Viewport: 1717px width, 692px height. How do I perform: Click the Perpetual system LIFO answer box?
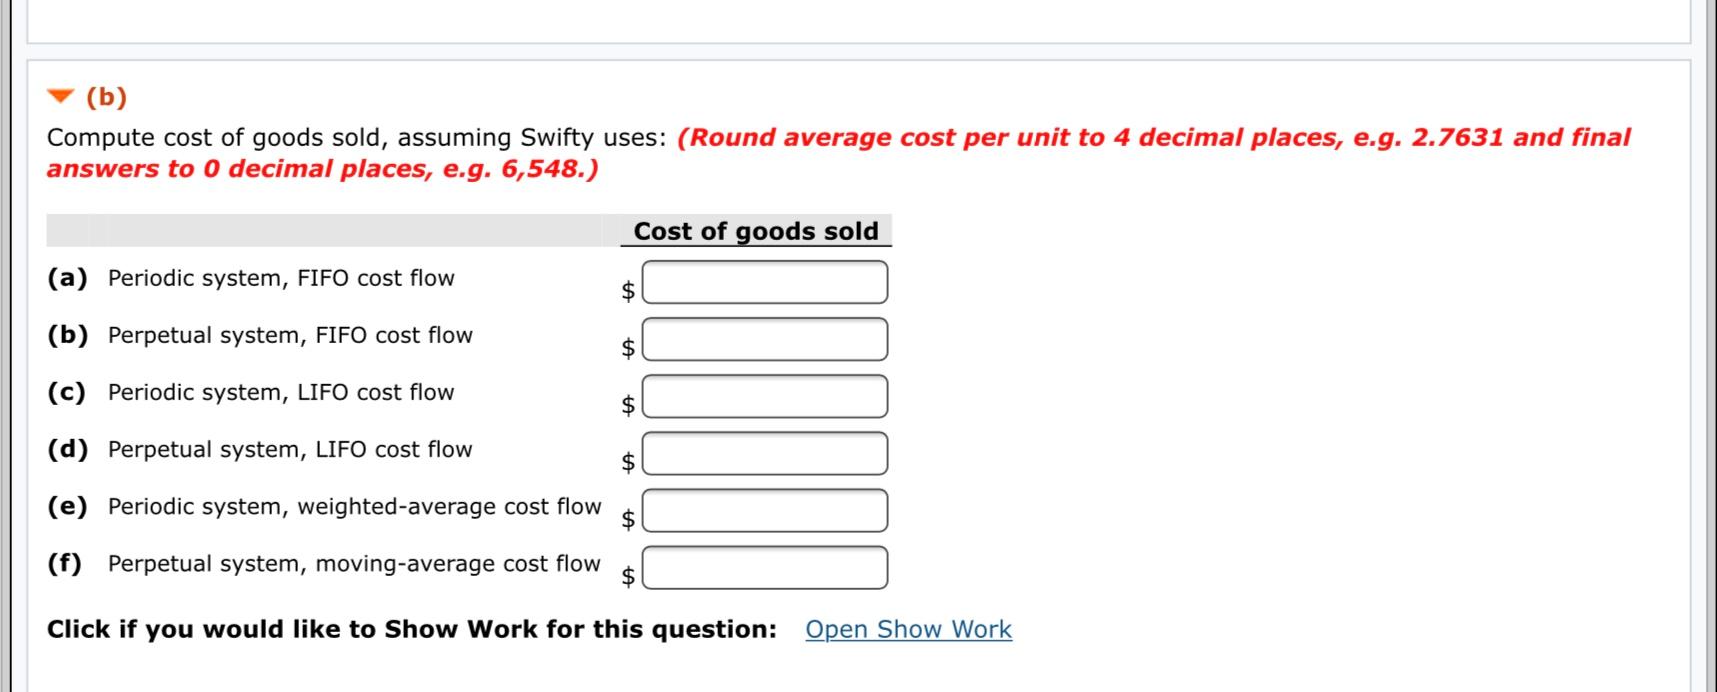point(765,452)
